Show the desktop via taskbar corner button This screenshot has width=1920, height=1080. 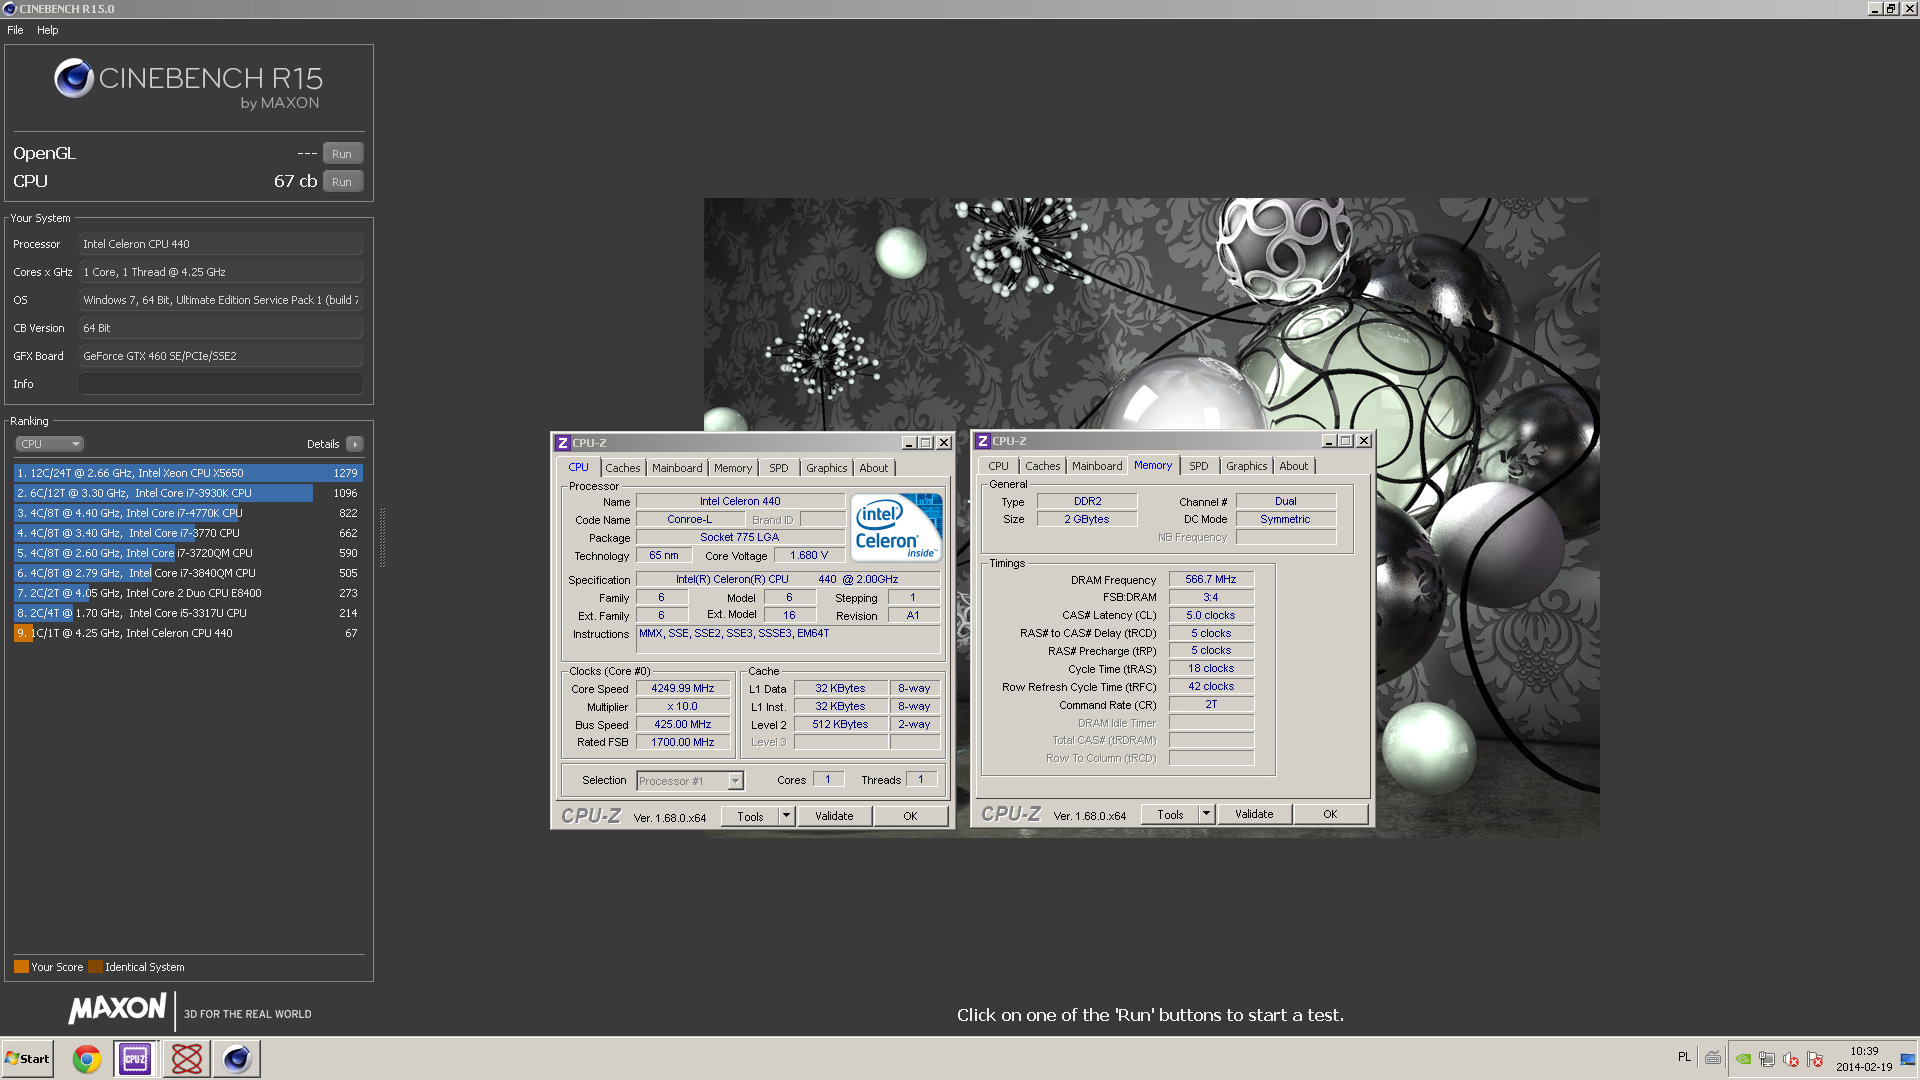click(1908, 1059)
